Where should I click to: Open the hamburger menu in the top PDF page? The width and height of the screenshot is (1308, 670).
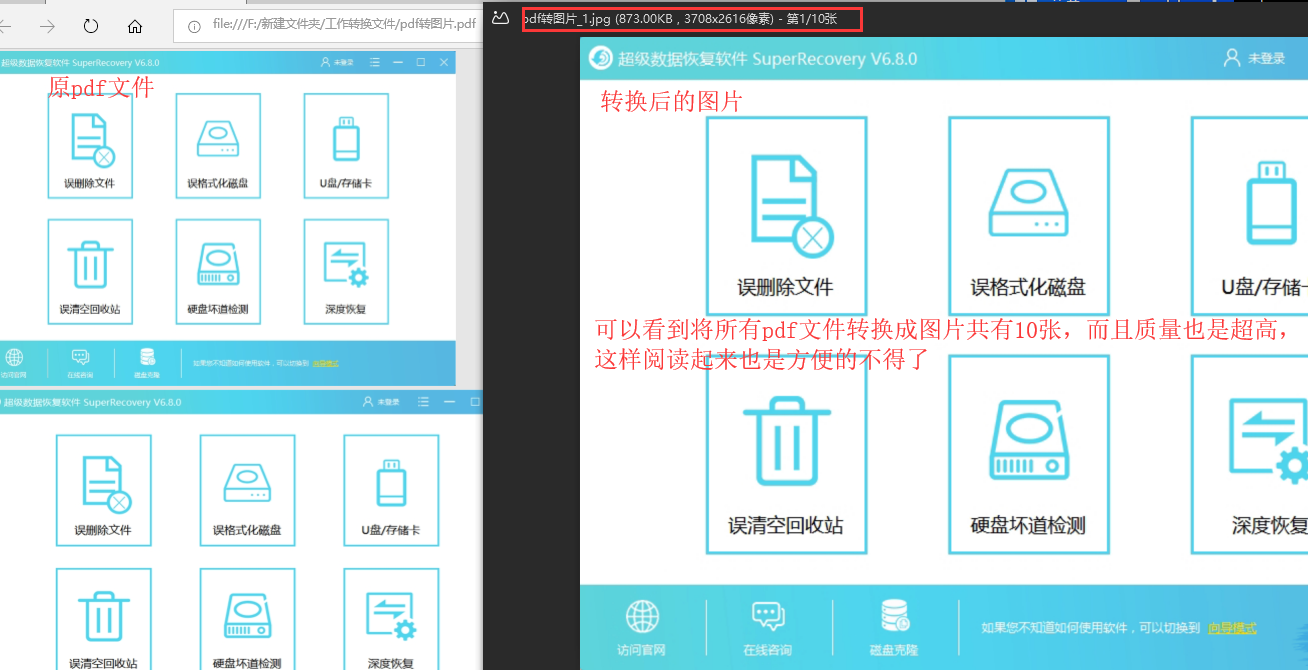coord(375,62)
